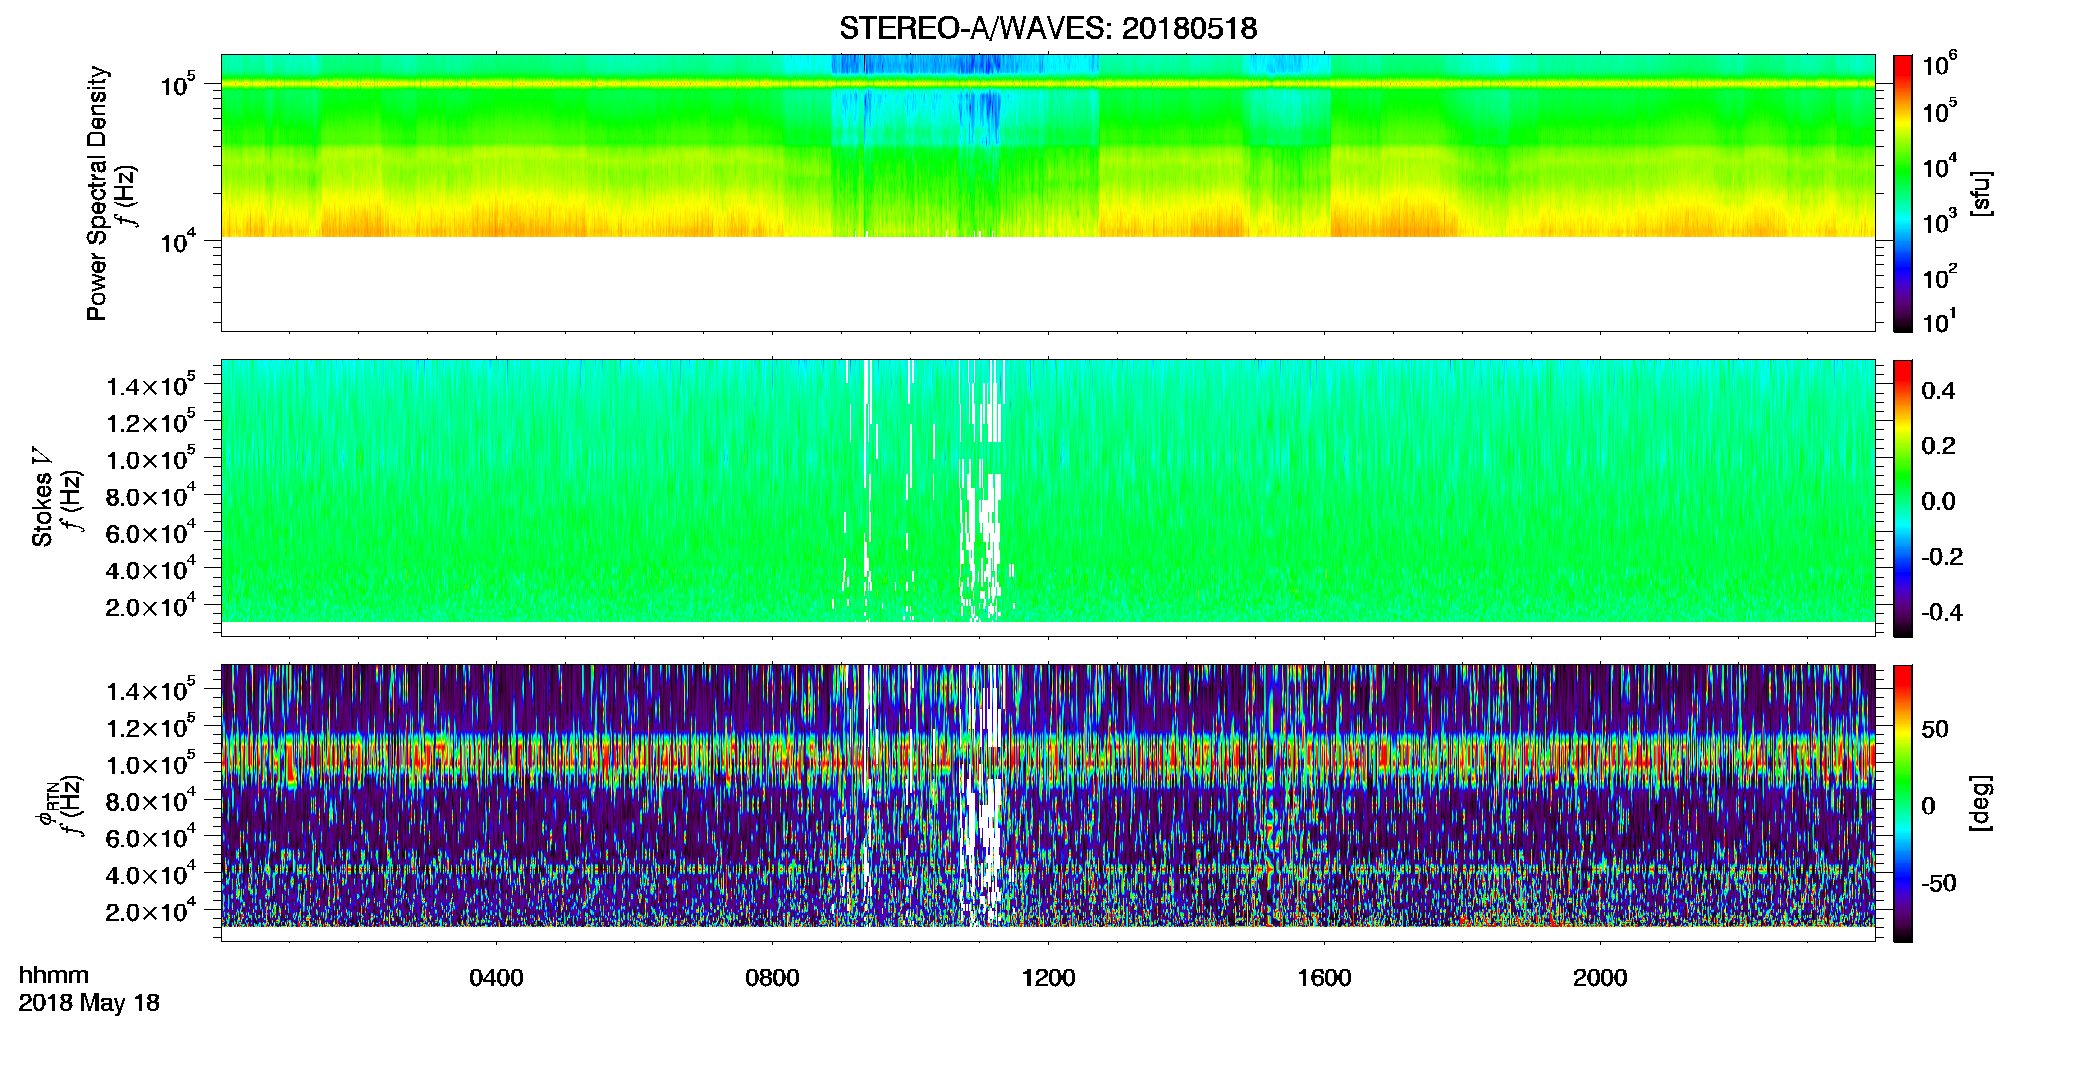Click the -50 label on the deg color bar
The width and height of the screenshot is (2096, 1080).
(1939, 883)
